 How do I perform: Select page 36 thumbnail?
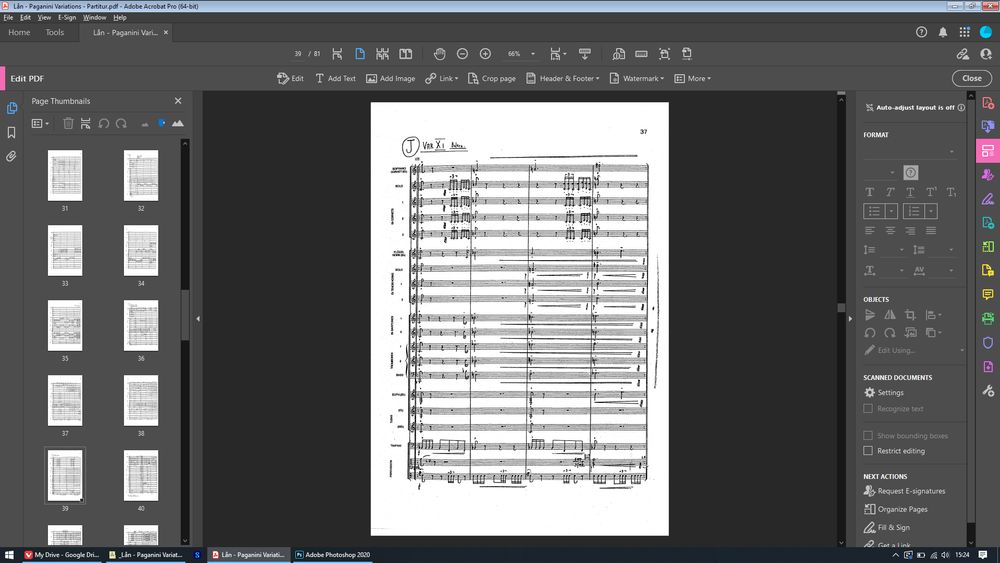click(x=141, y=325)
